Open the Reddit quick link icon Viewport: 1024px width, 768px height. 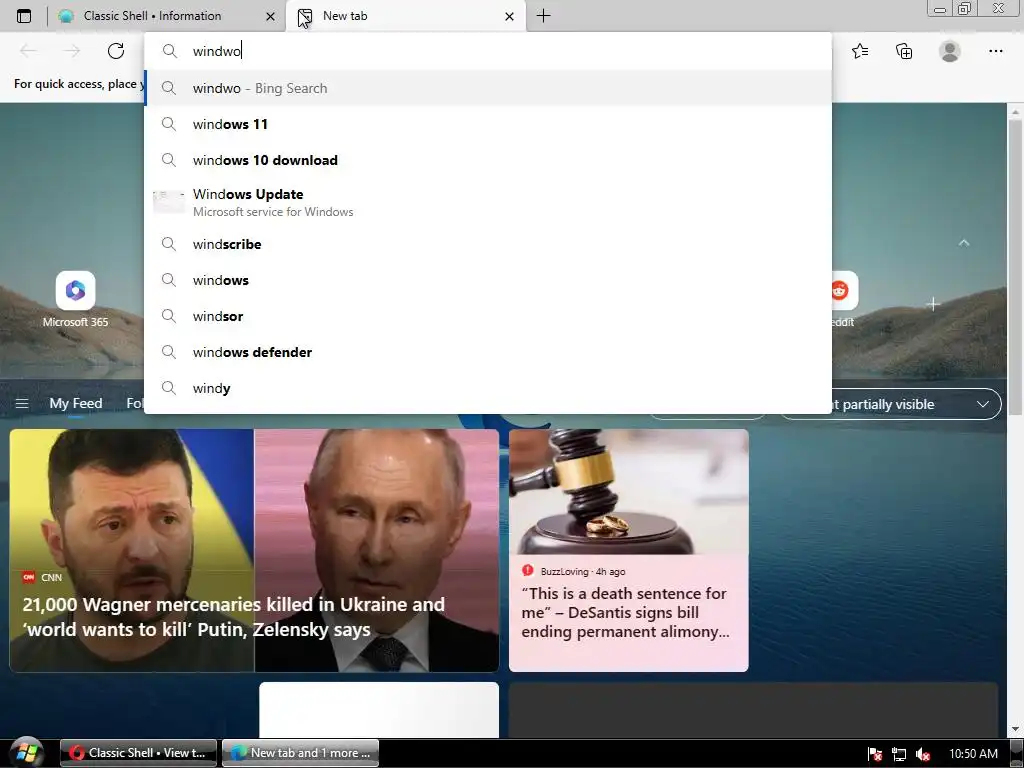[x=842, y=291]
